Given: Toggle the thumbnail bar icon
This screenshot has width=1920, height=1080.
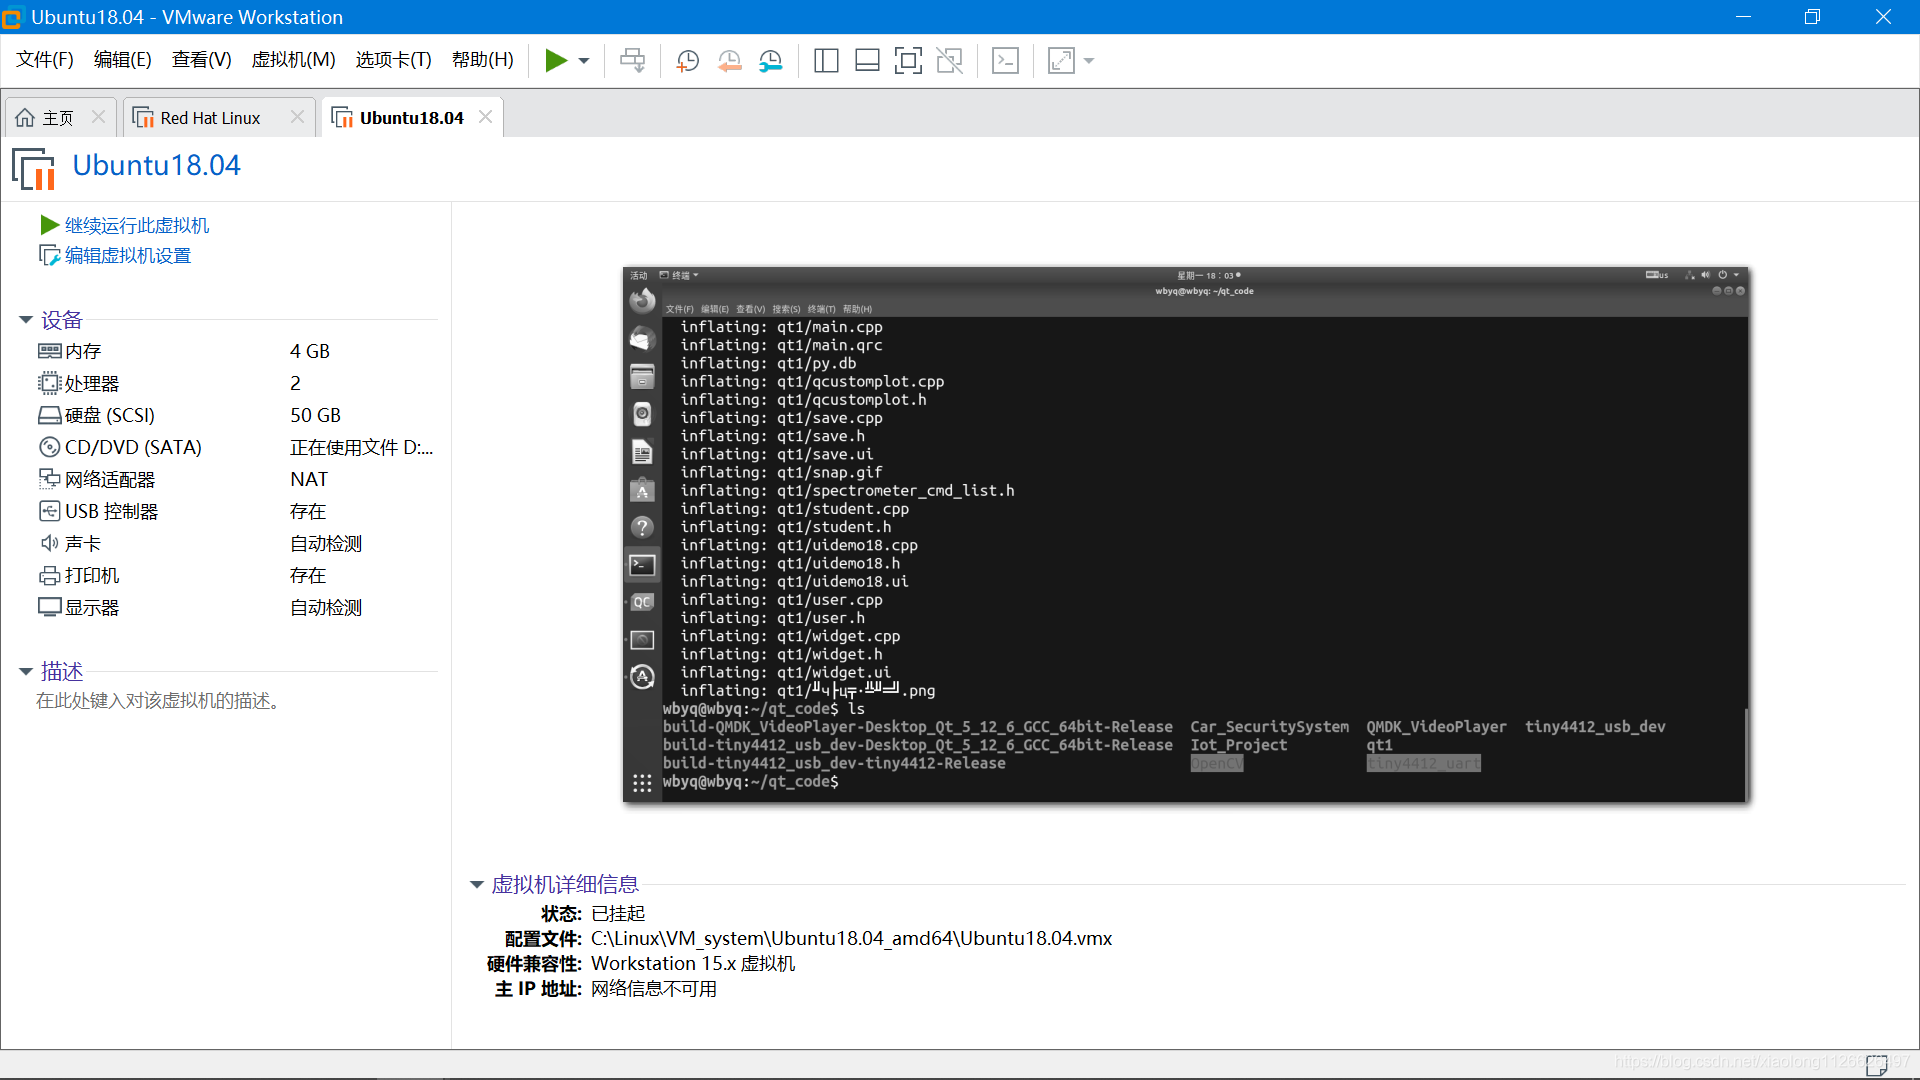Looking at the screenshot, I should click(867, 61).
